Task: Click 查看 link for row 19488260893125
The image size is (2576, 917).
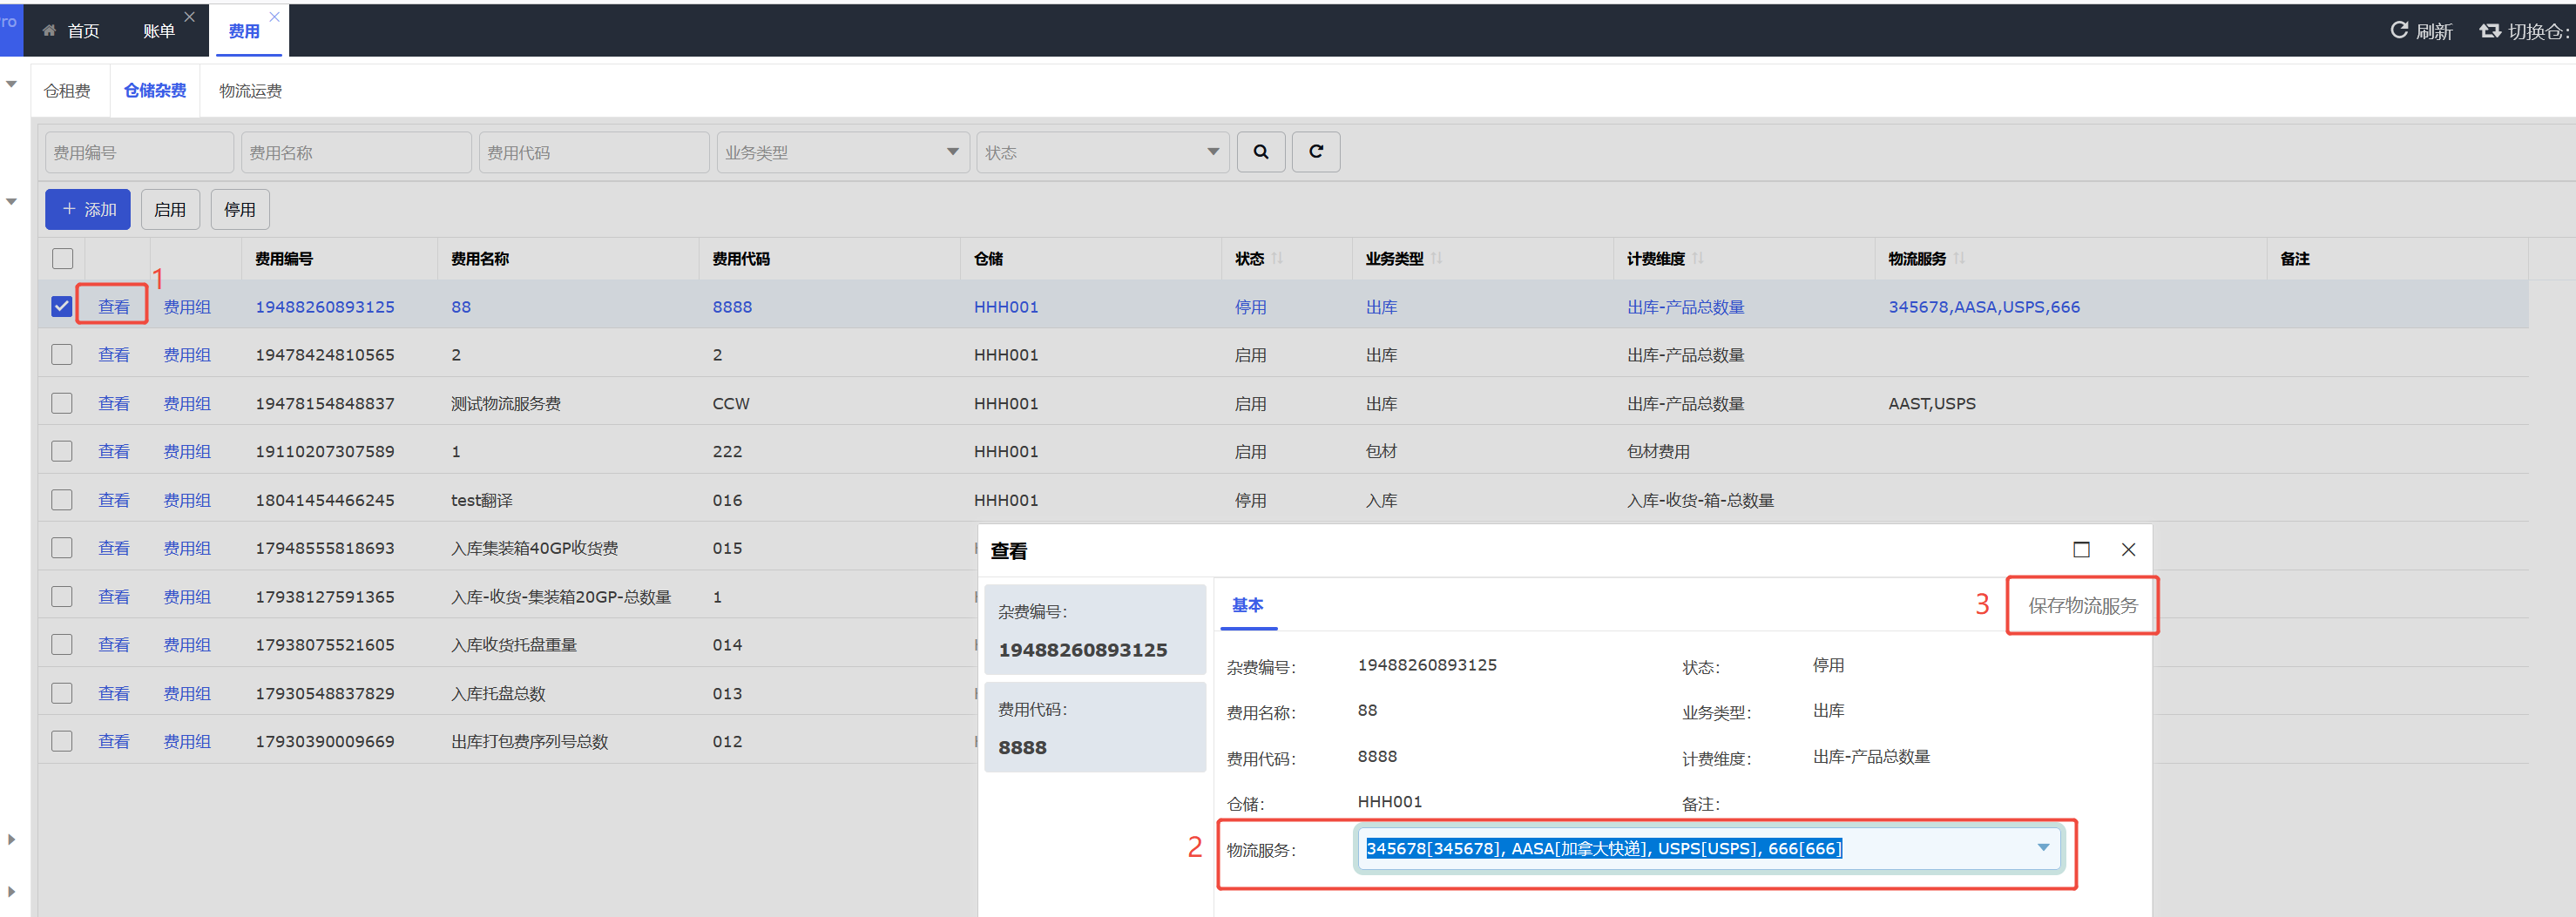Action: click(x=114, y=307)
